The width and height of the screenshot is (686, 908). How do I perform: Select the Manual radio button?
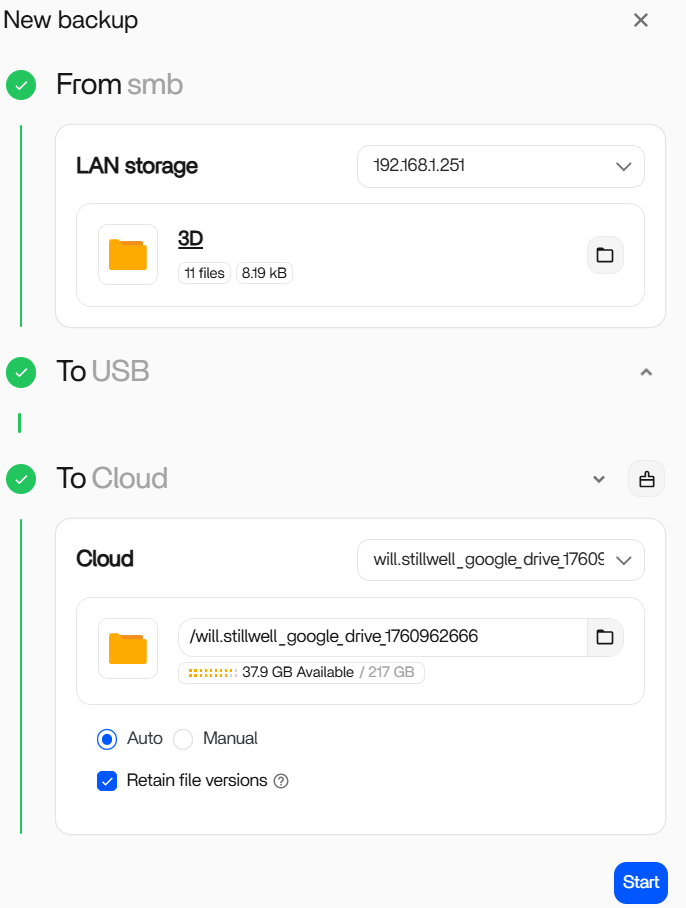(183, 739)
